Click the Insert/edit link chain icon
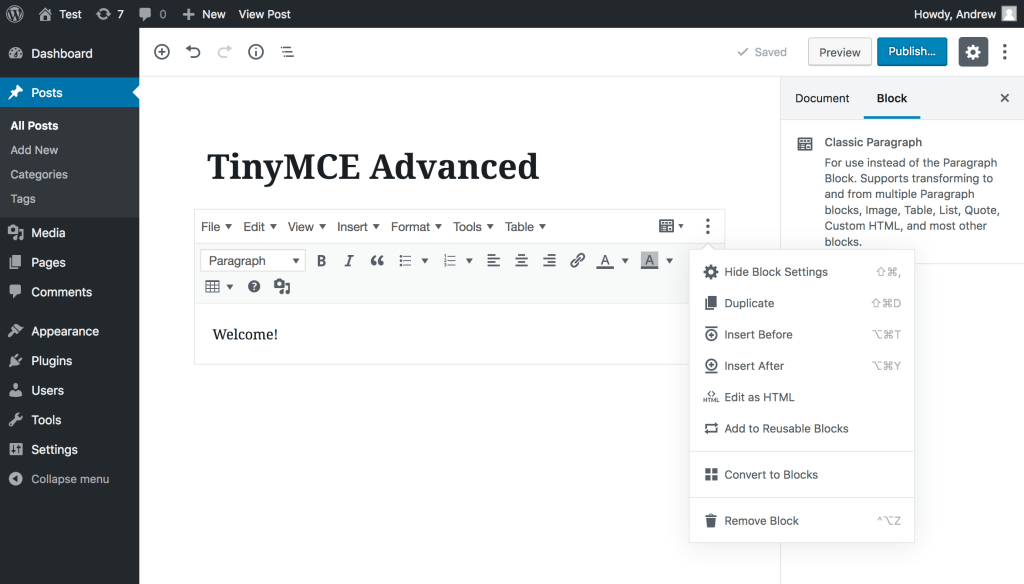The height and width of the screenshot is (584, 1024). [x=577, y=261]
